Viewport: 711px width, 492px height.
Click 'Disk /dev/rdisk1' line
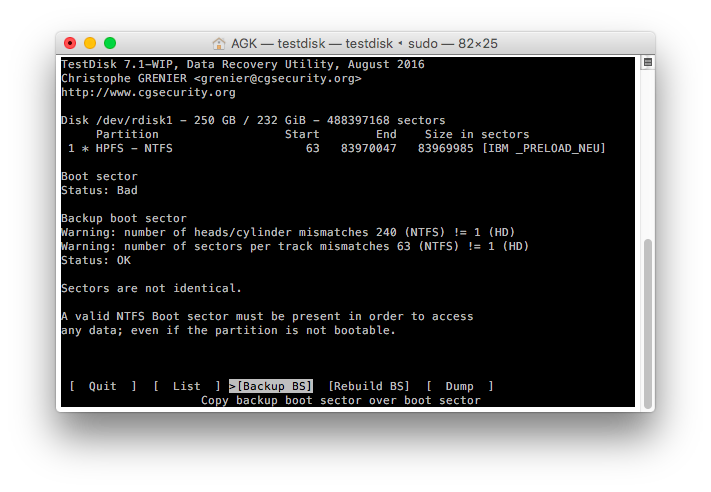(253, 120)
